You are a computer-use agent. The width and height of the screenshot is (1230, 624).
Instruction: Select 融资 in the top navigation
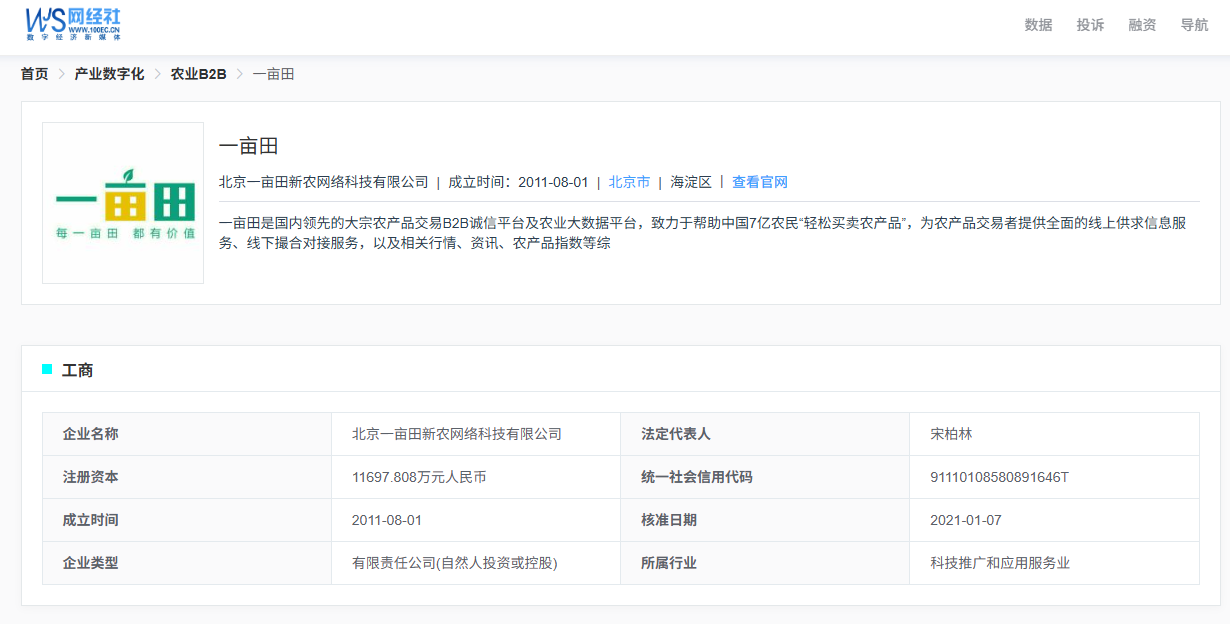(x=1142, y=25)
